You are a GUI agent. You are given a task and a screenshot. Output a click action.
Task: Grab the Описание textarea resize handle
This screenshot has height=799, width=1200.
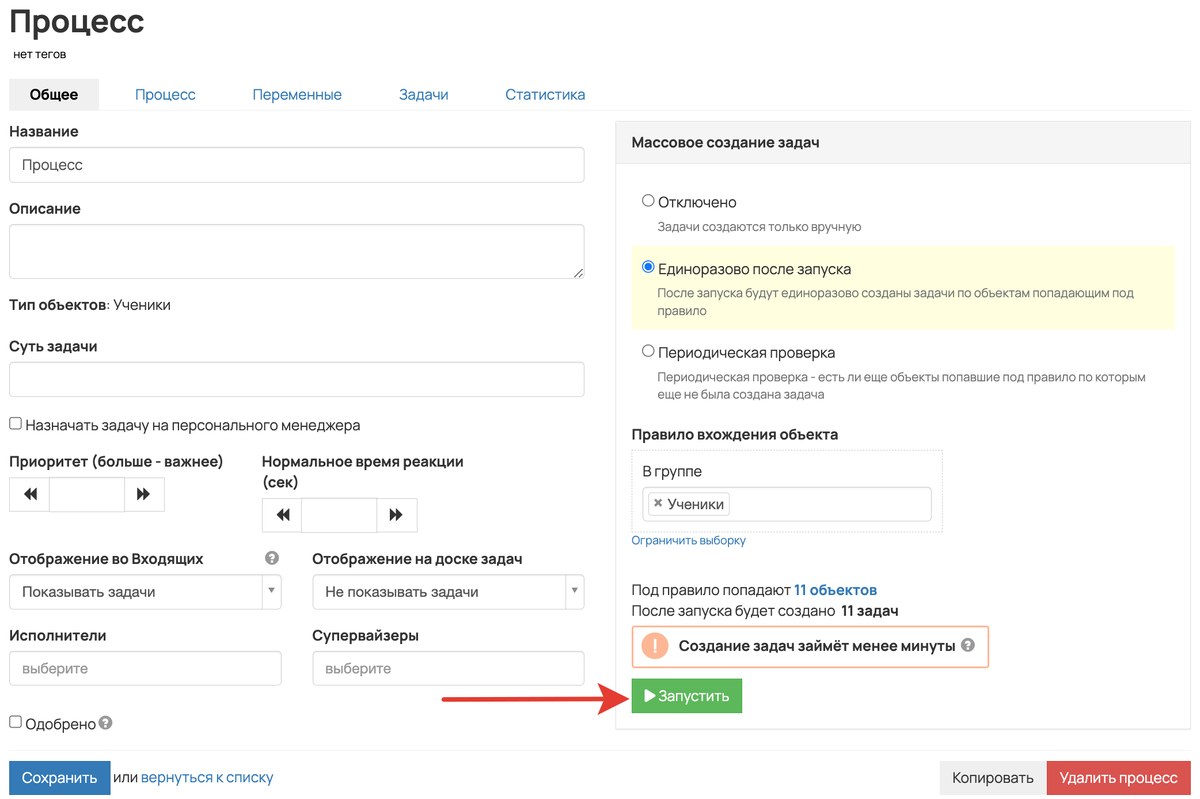coord(578,272)
